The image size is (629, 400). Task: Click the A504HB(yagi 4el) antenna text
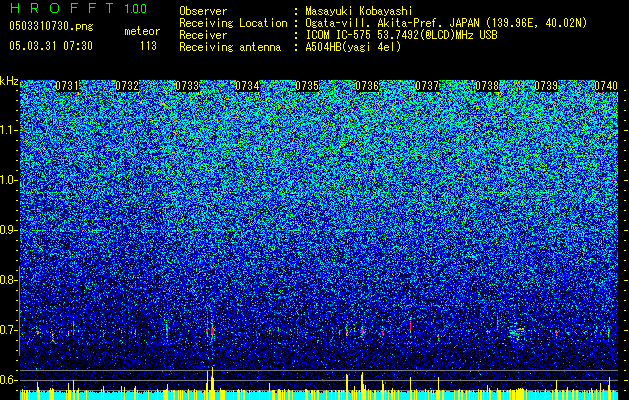pyautogui.click(x=353, y=47)
